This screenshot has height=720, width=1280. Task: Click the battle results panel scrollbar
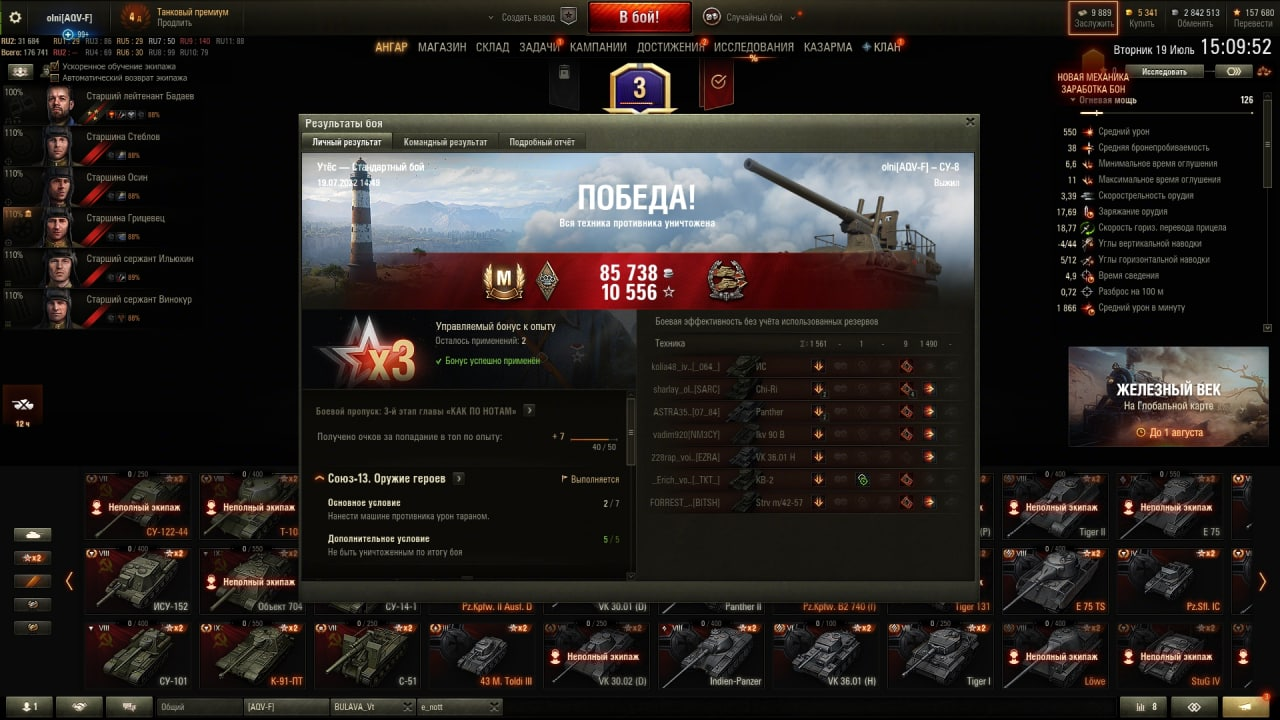pyautogui.click(x=631, y=432)
